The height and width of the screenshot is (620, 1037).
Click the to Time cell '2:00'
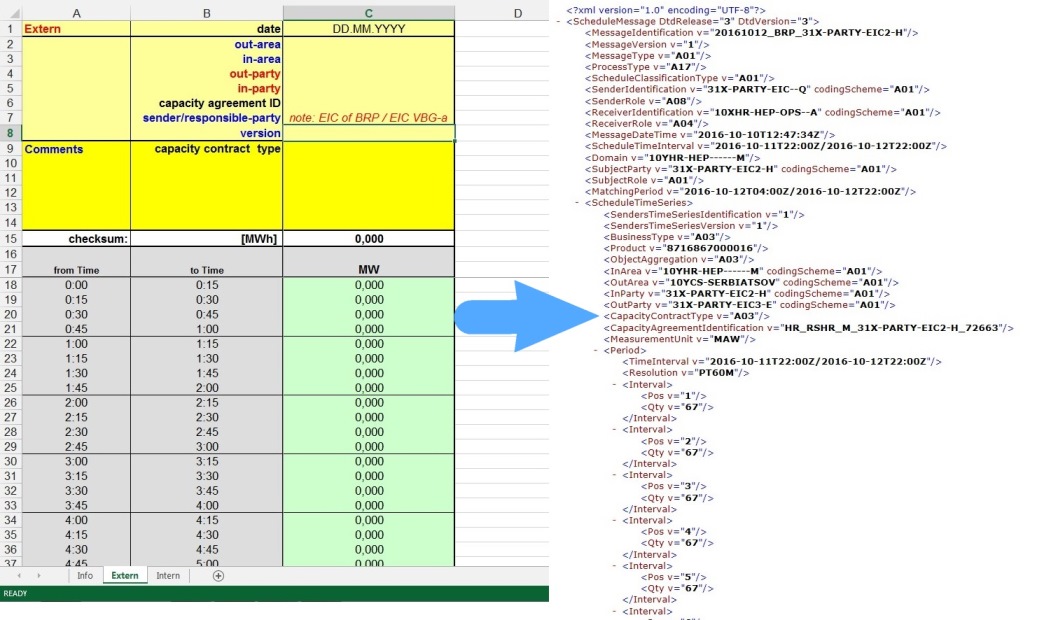coord(206,388)
